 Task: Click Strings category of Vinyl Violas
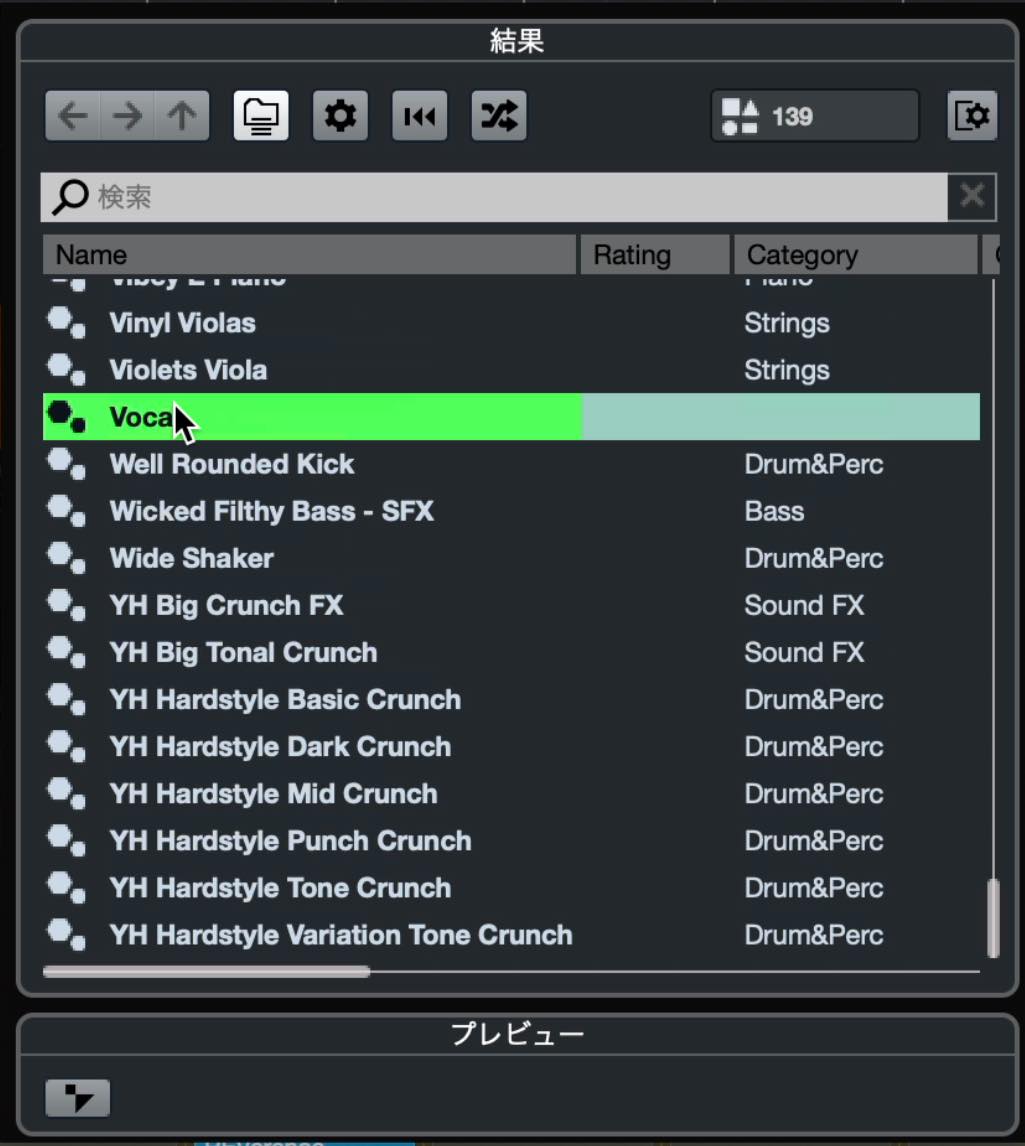coord(787,323)
